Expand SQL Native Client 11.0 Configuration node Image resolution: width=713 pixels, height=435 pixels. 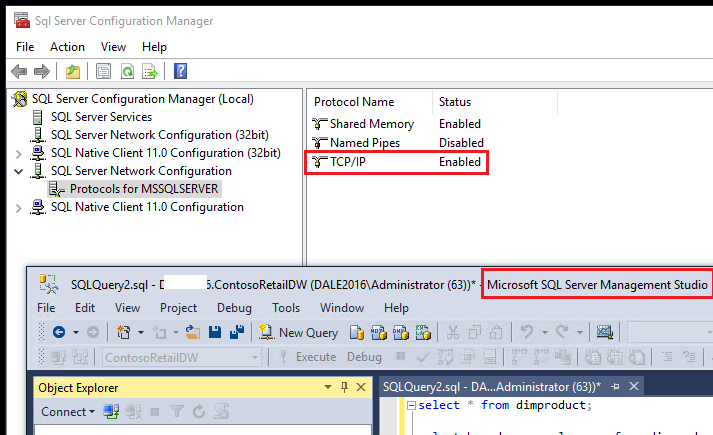click(18, 208)
